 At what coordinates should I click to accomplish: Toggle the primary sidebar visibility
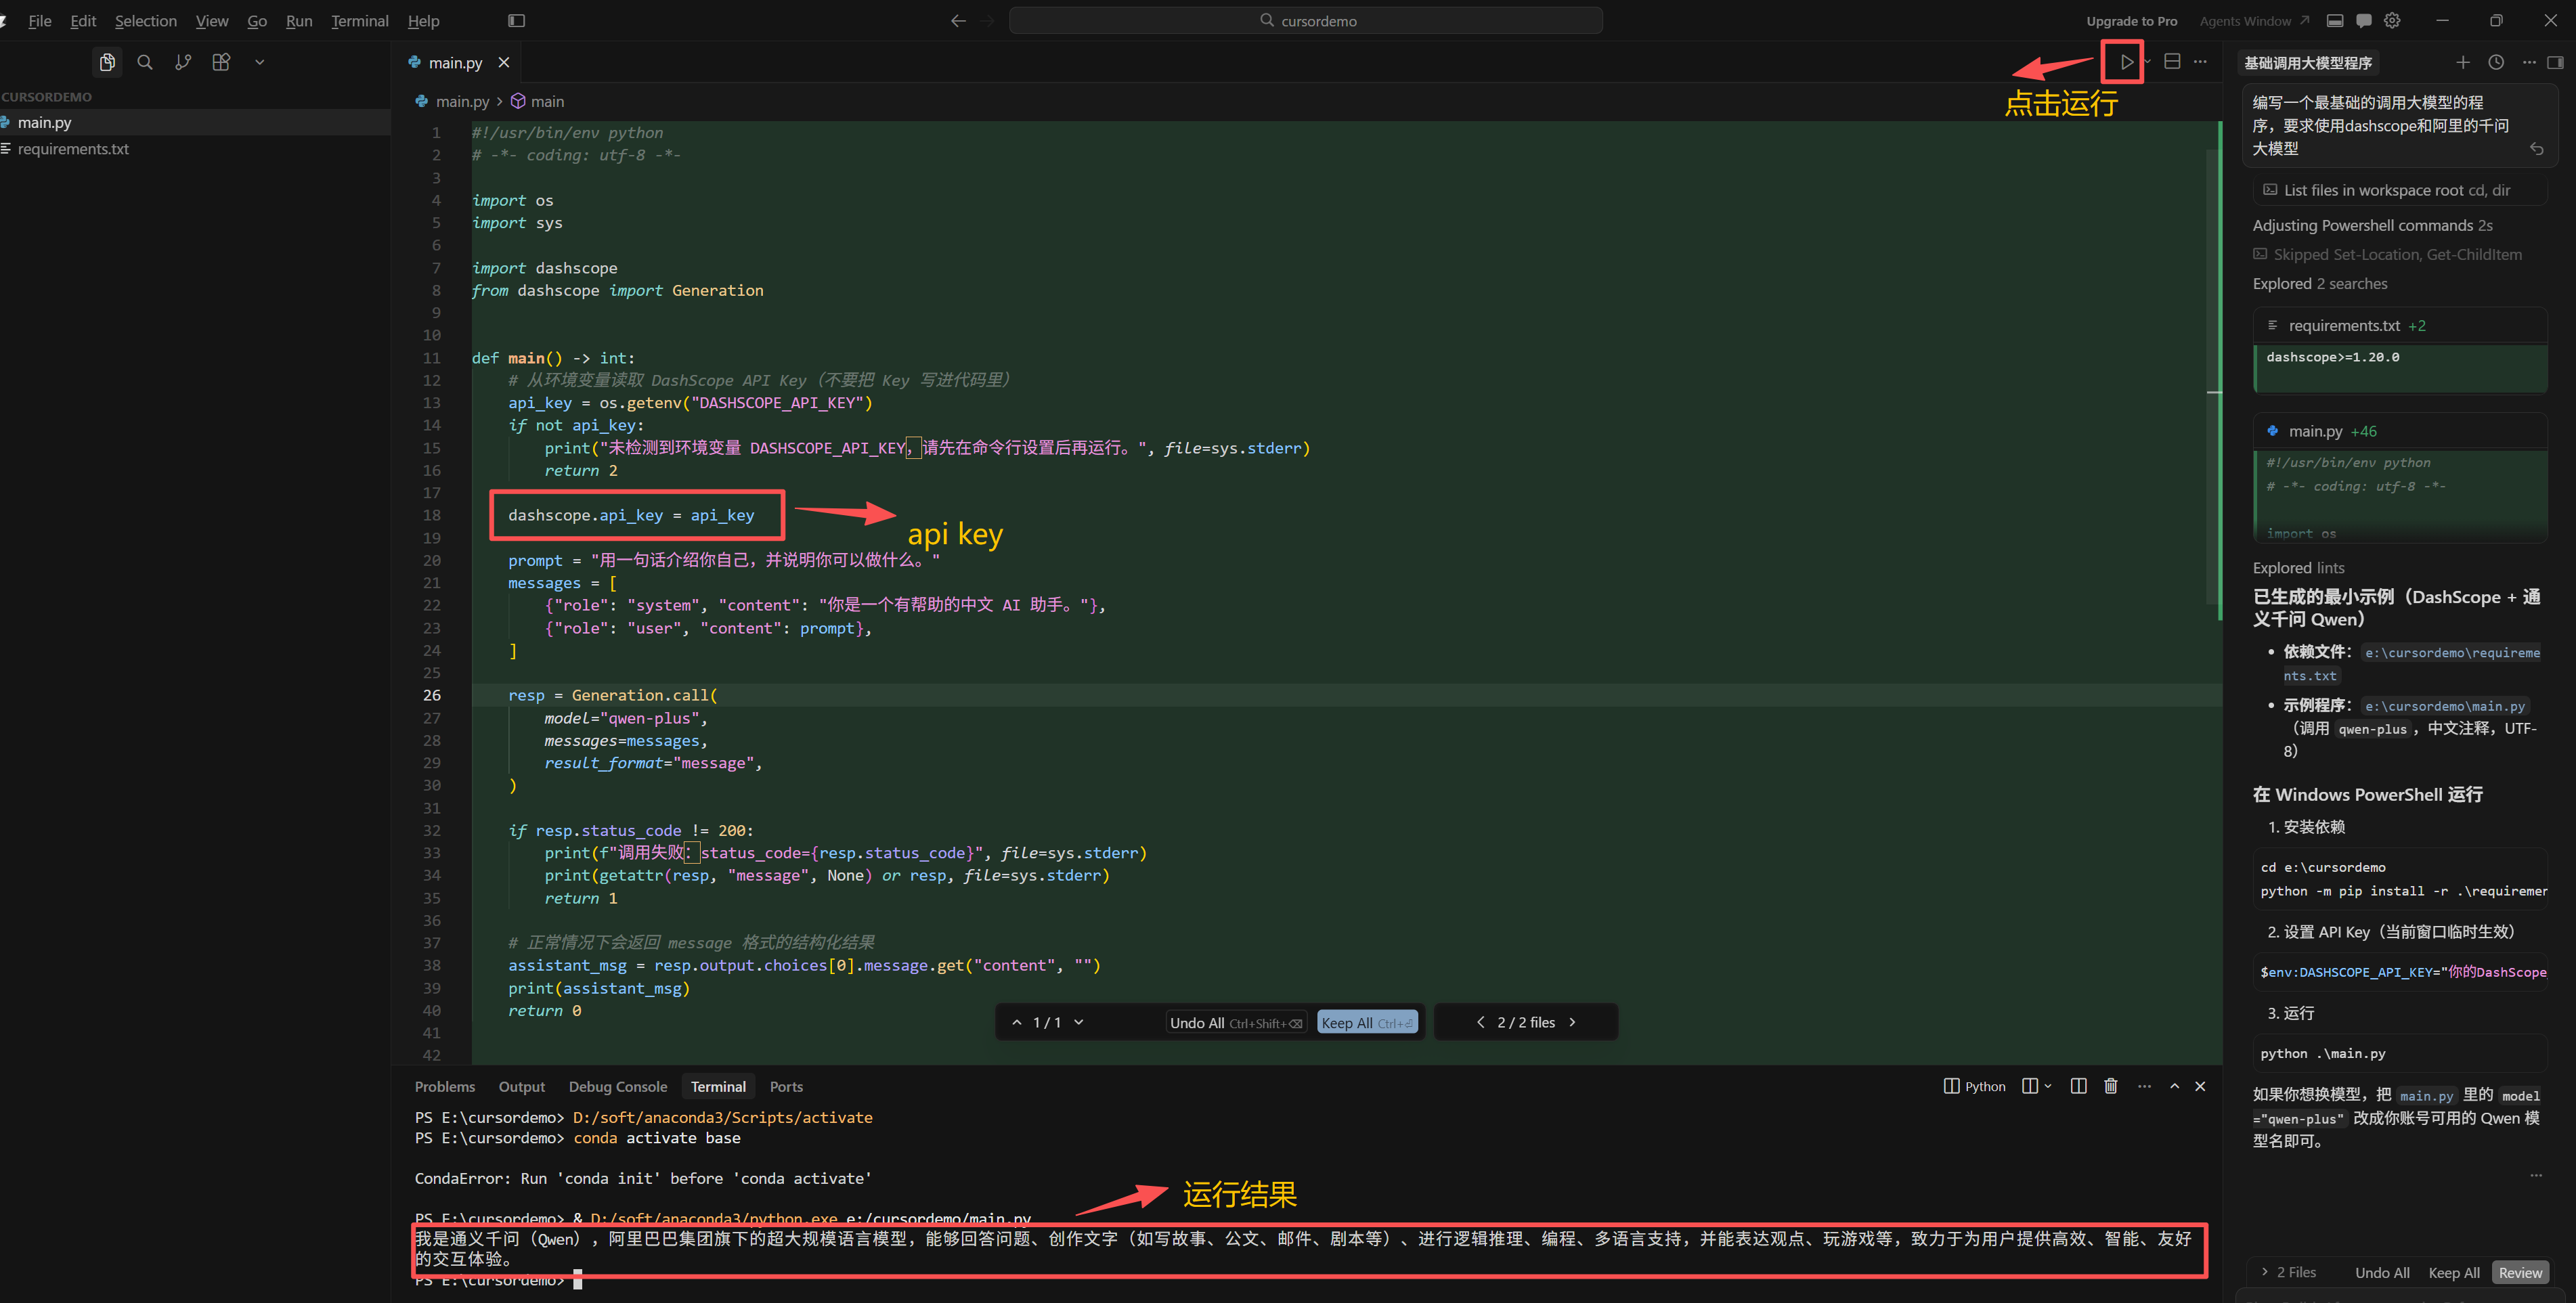[516, 20]
